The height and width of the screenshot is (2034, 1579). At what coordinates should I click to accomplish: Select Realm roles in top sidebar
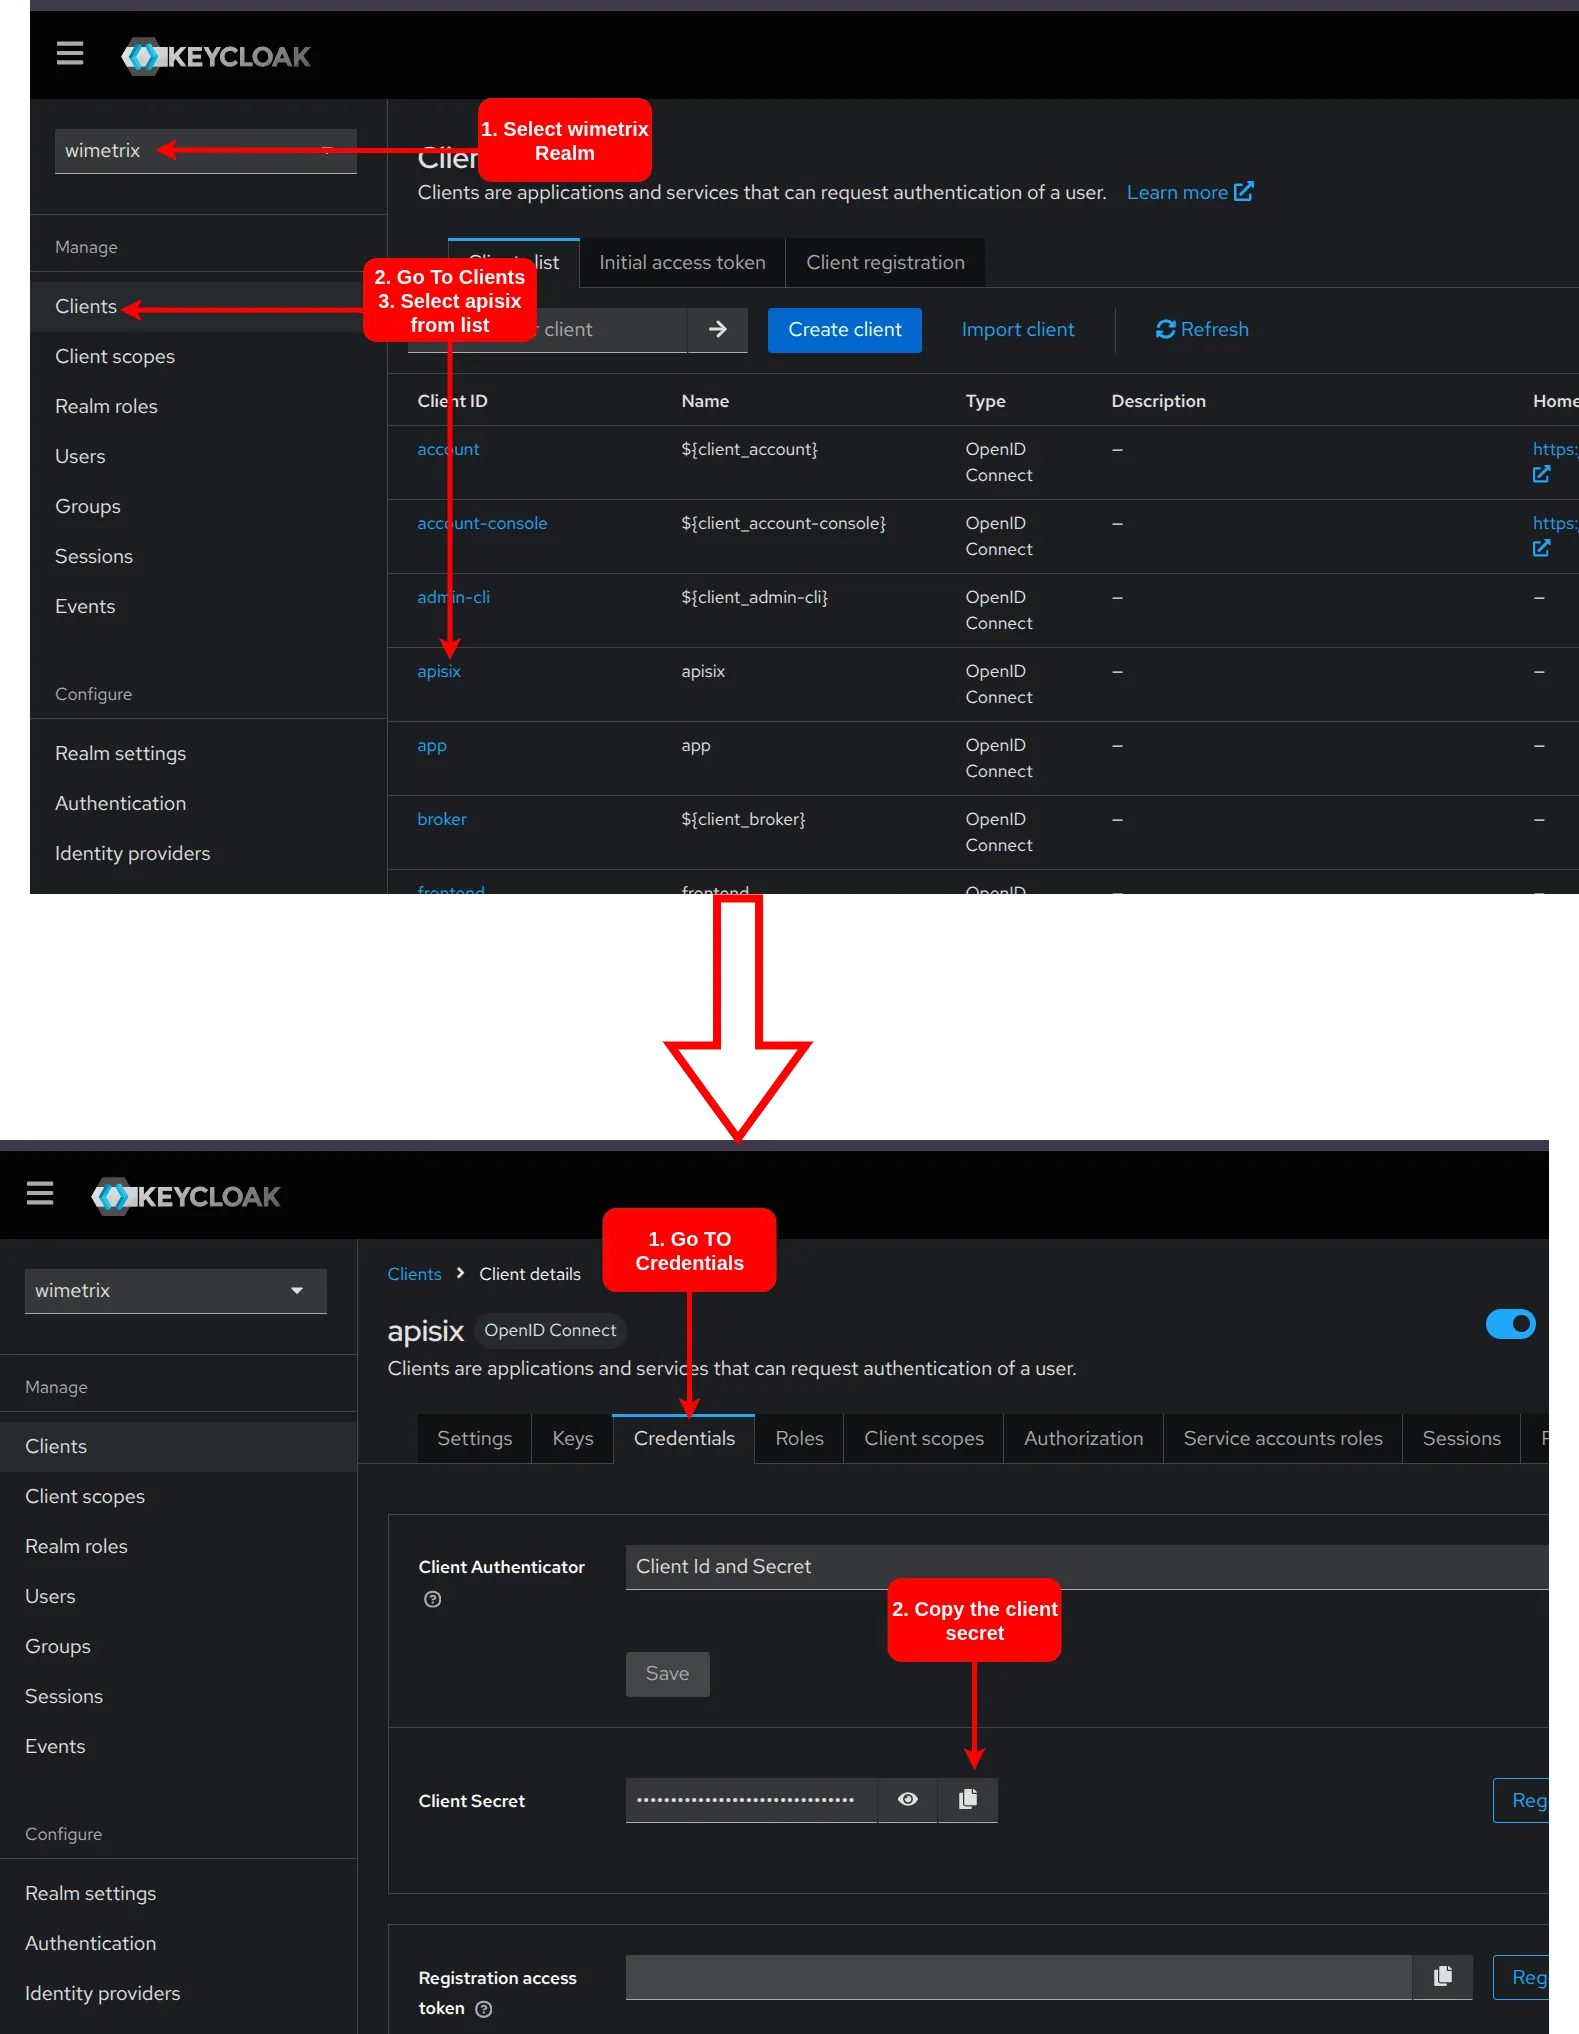coord(208,406)
